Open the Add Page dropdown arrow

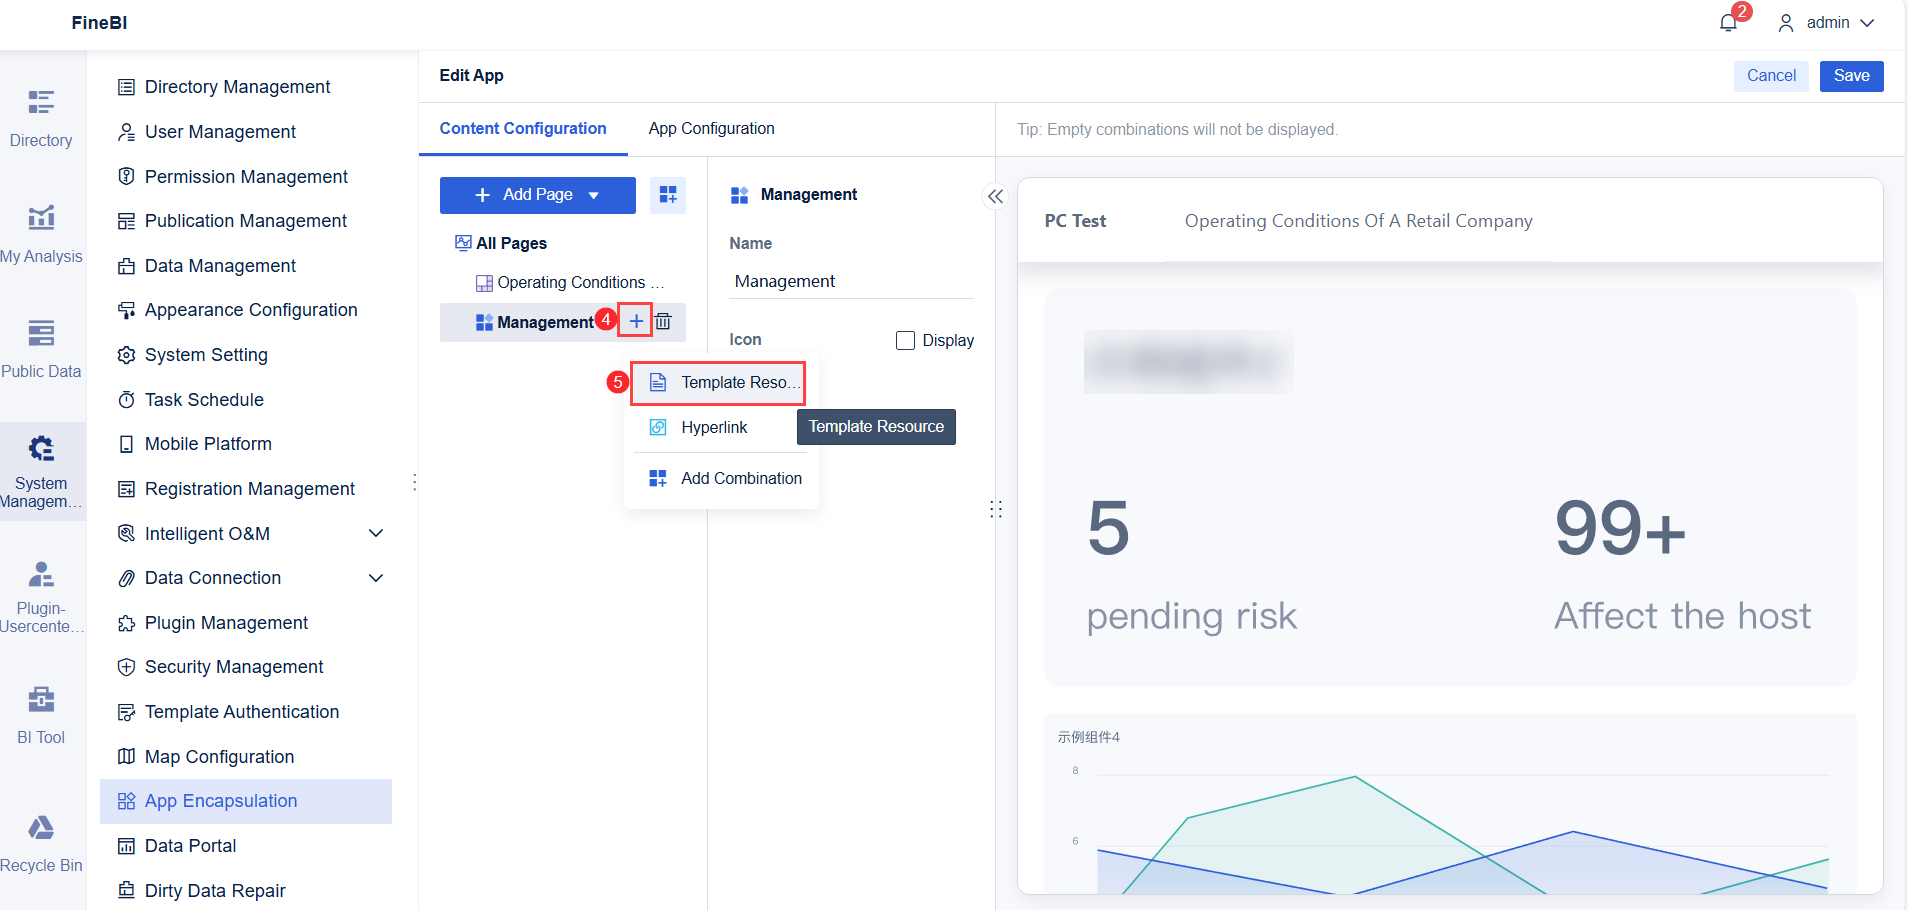point(594,195)
